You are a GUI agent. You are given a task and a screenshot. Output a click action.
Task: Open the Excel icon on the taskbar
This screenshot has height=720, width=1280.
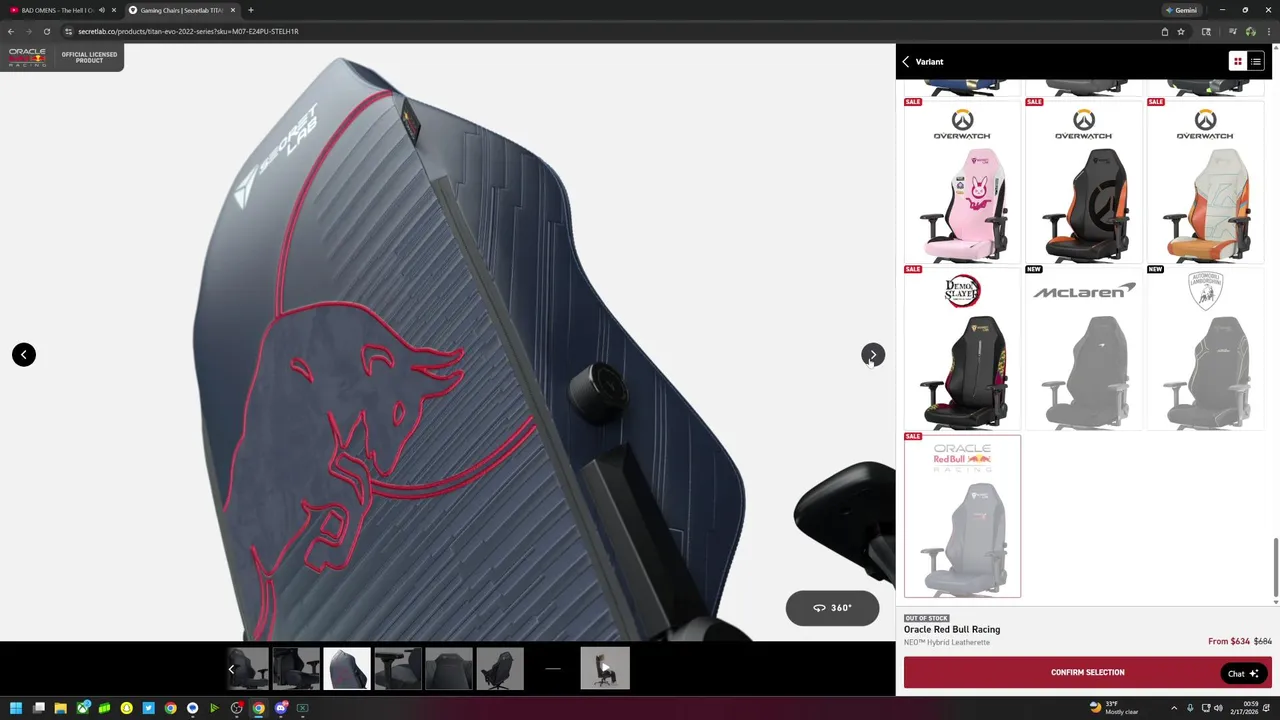(302, 708)
